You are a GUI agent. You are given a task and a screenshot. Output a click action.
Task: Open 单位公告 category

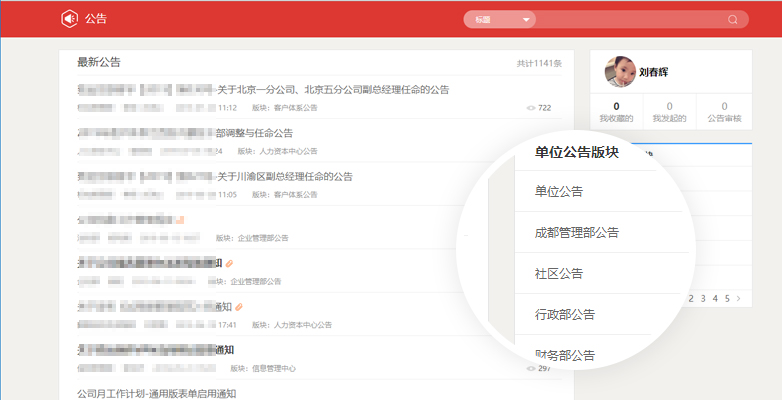coord(559,191)
